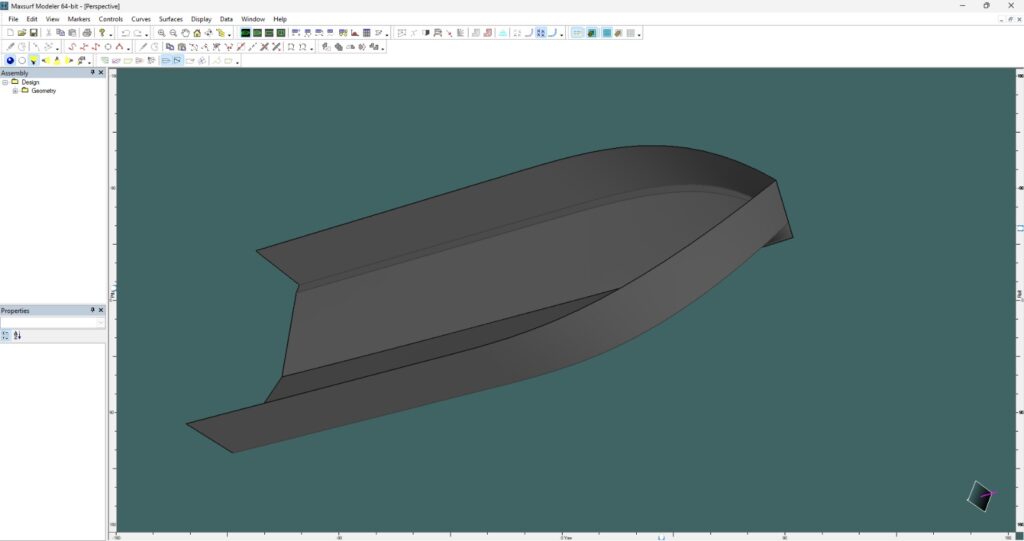Click the Zoom in magnifier icon

[161, 33]
